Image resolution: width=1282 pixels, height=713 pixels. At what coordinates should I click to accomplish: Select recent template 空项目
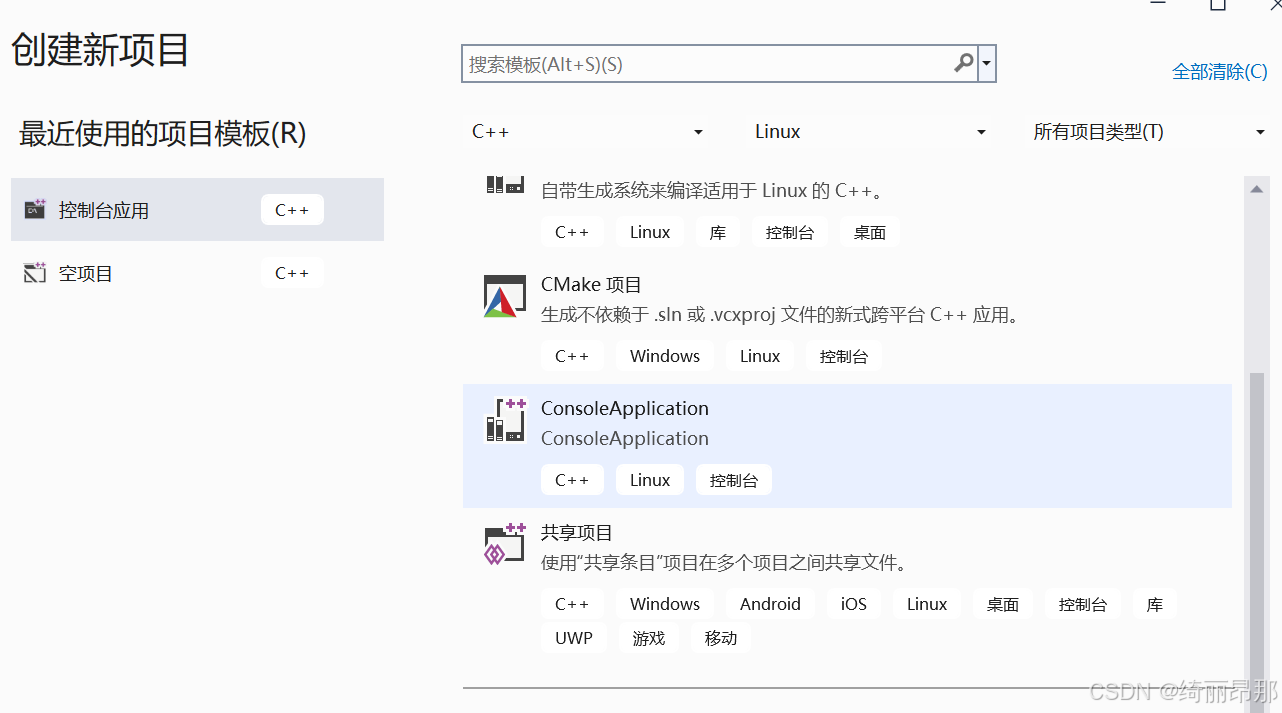197,273
